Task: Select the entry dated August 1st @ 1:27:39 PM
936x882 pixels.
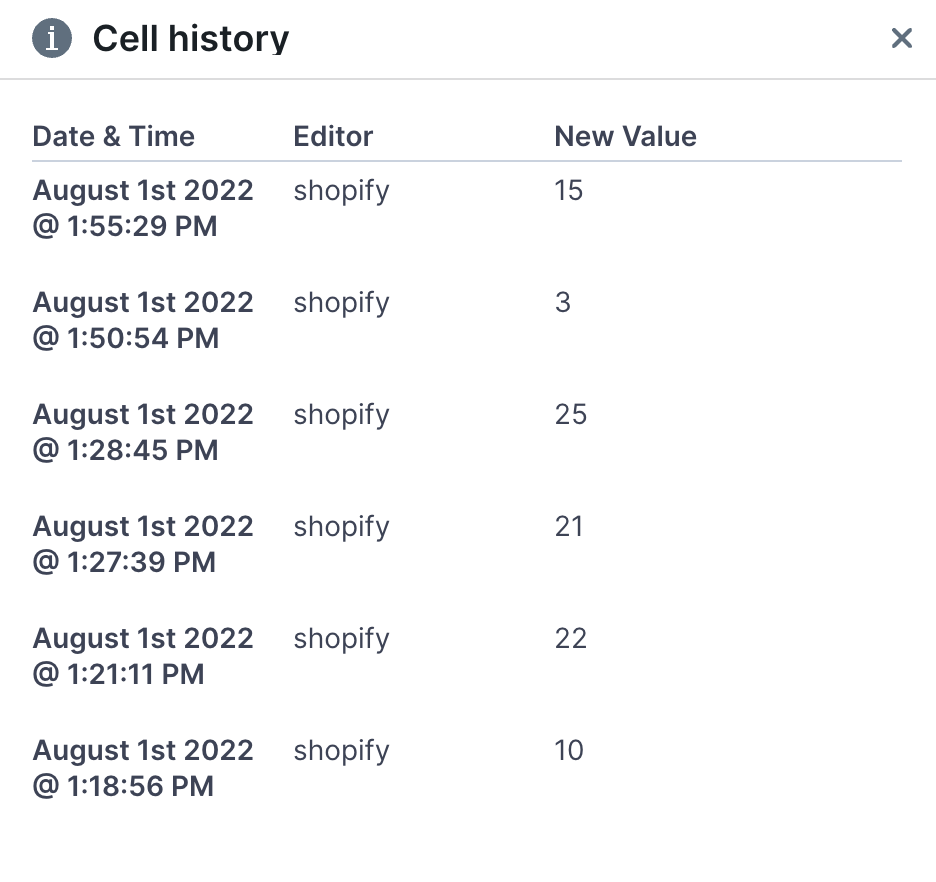Action: click(143, 544)
